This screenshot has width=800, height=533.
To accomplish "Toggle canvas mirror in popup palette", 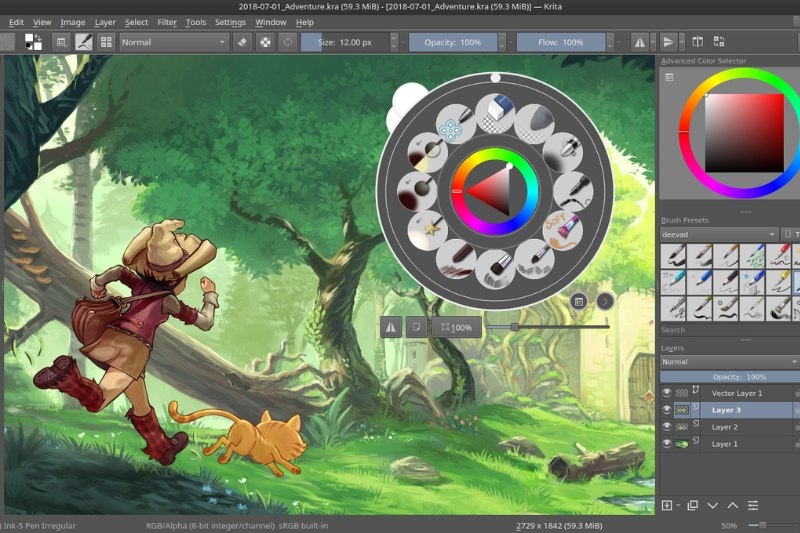I will [391, 327].
